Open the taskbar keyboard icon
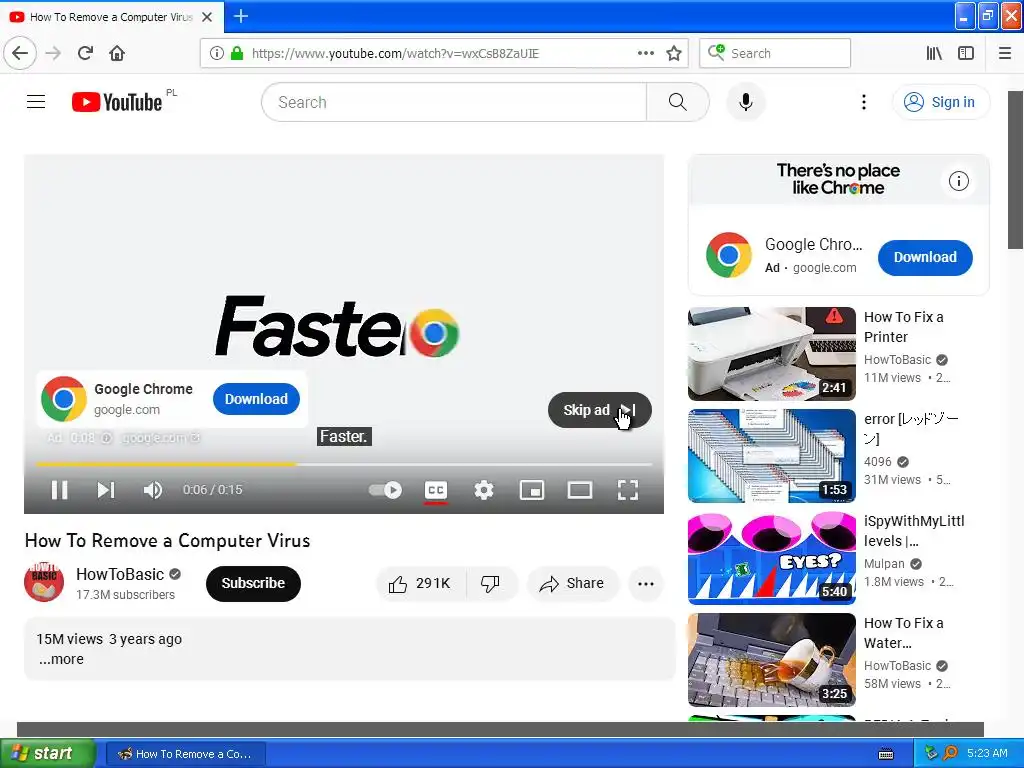The image size is (1024, 768). coord(886,754)
